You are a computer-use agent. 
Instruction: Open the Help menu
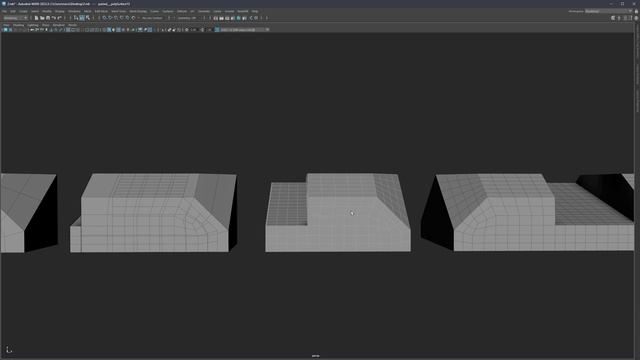coord(255,11)
